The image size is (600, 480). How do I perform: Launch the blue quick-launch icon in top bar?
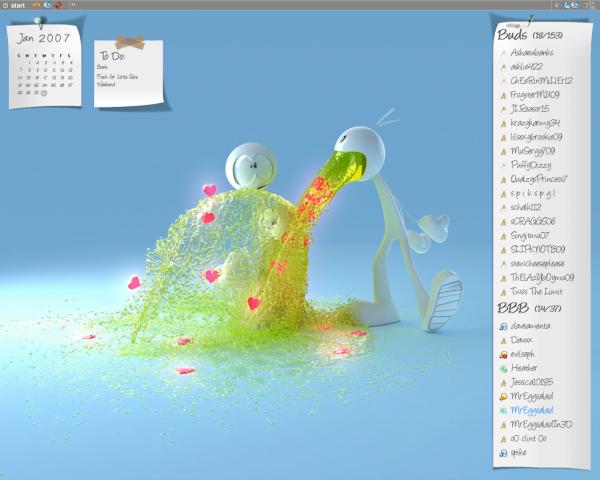[x=47, y=5]
